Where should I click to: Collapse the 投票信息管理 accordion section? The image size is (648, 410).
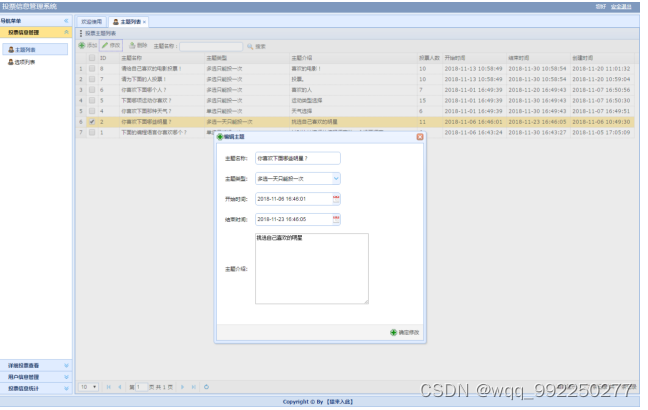(66, 32)
